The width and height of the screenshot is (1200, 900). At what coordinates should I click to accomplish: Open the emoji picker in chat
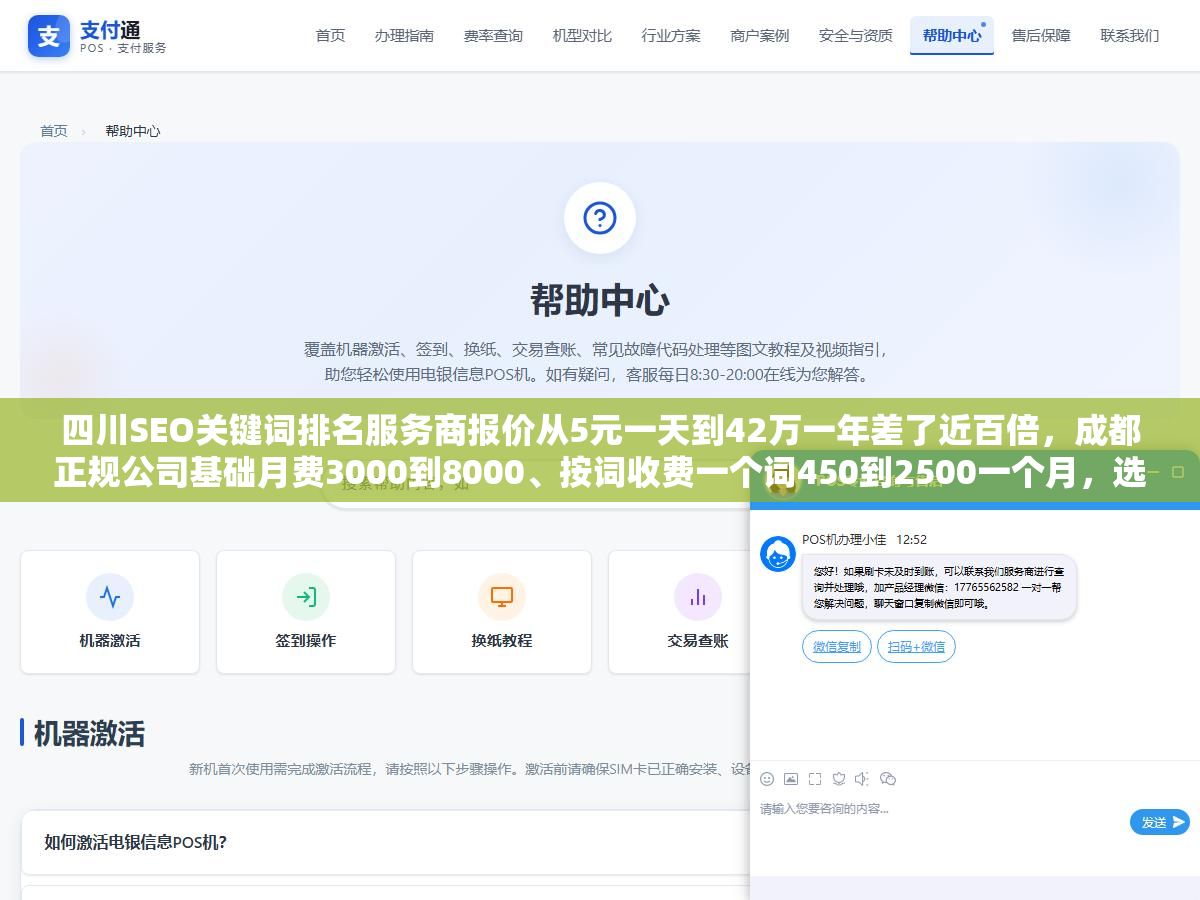click(x=767, y=779)
